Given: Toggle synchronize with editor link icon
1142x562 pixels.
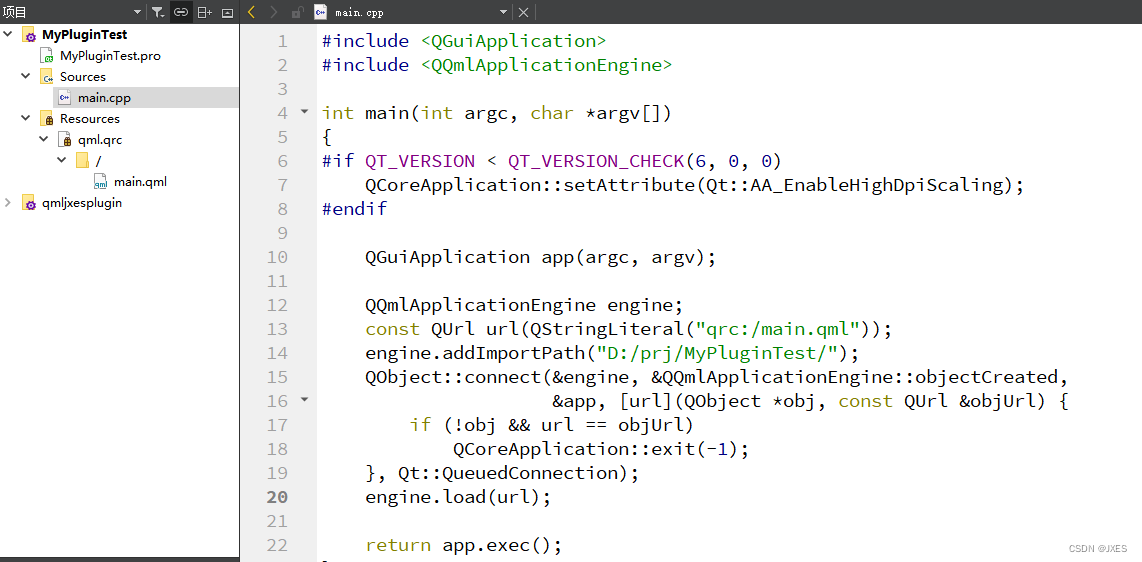Looking at the screenshot, I should click(x=181, y=12).
